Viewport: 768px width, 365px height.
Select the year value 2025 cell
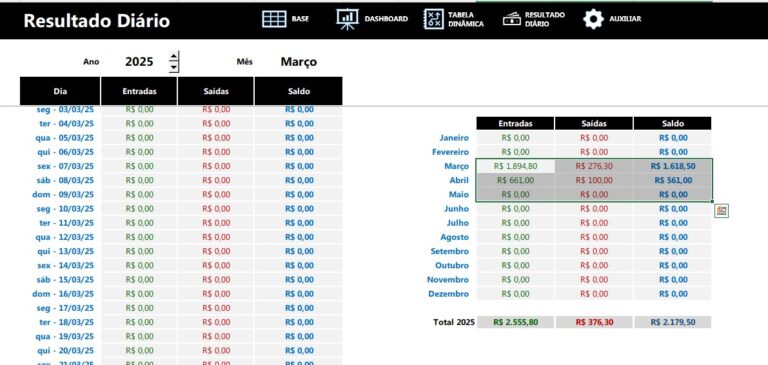139,62
